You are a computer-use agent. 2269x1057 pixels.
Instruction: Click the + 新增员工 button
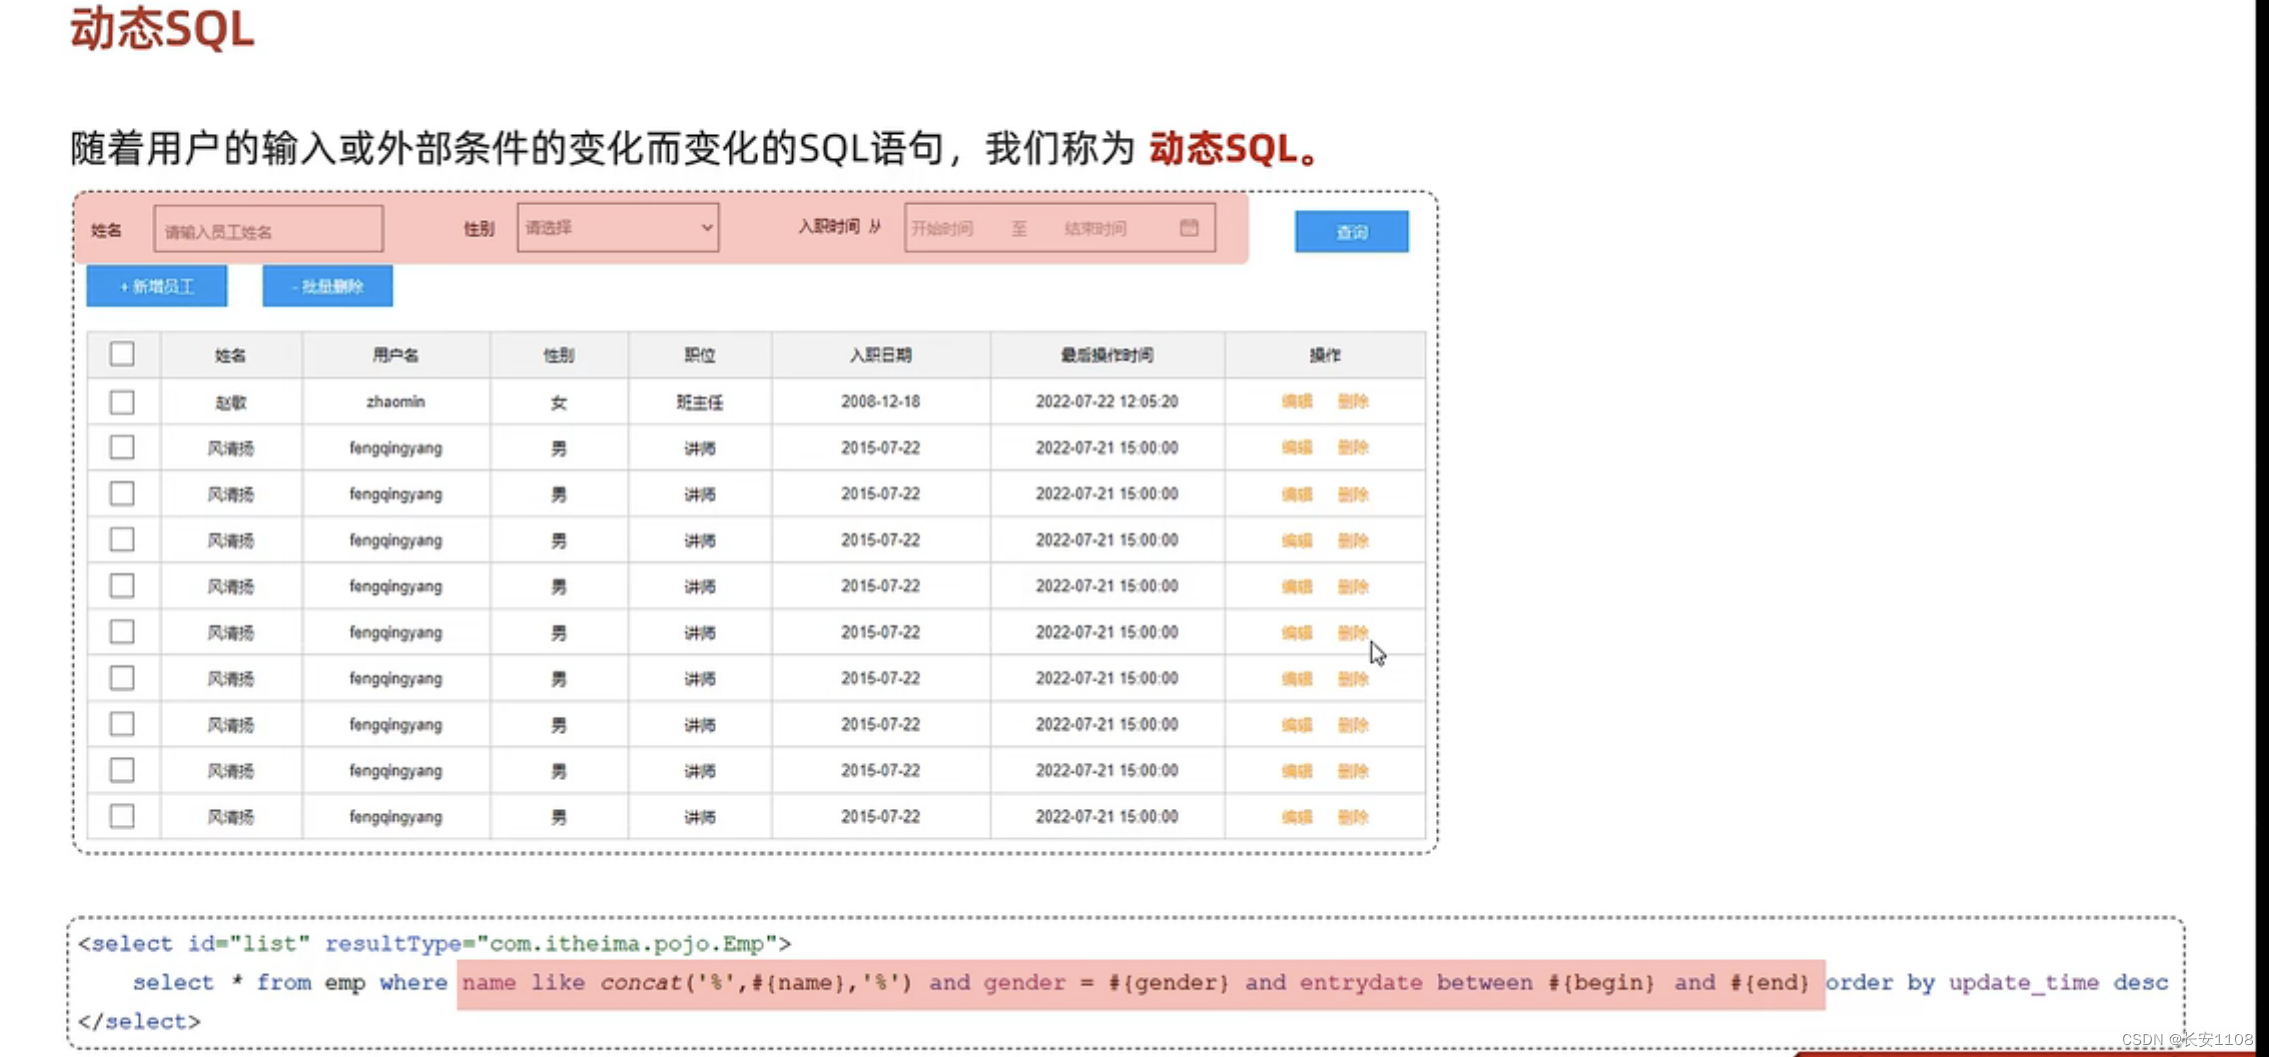point(157,286)
